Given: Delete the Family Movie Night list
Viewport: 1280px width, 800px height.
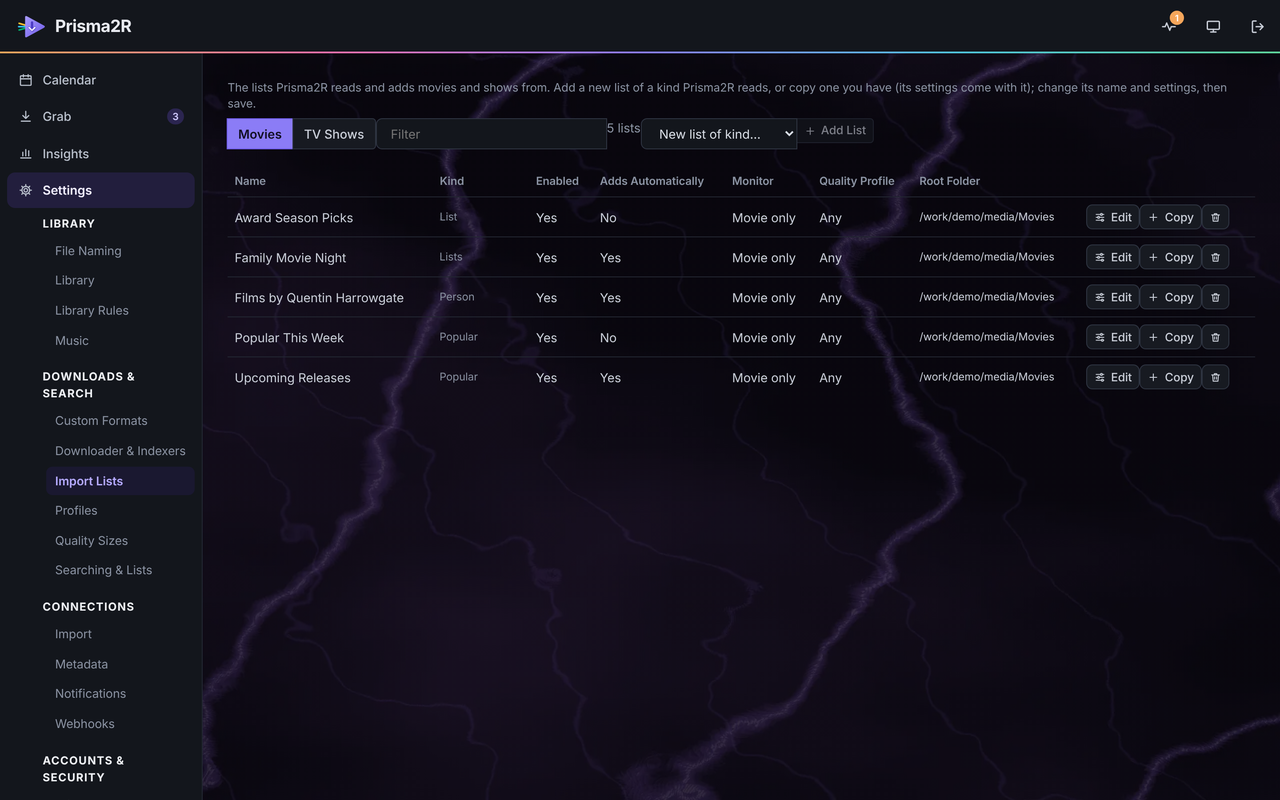Looking at the screenshot, I should pyautogui.click(x=1215, y=257).
